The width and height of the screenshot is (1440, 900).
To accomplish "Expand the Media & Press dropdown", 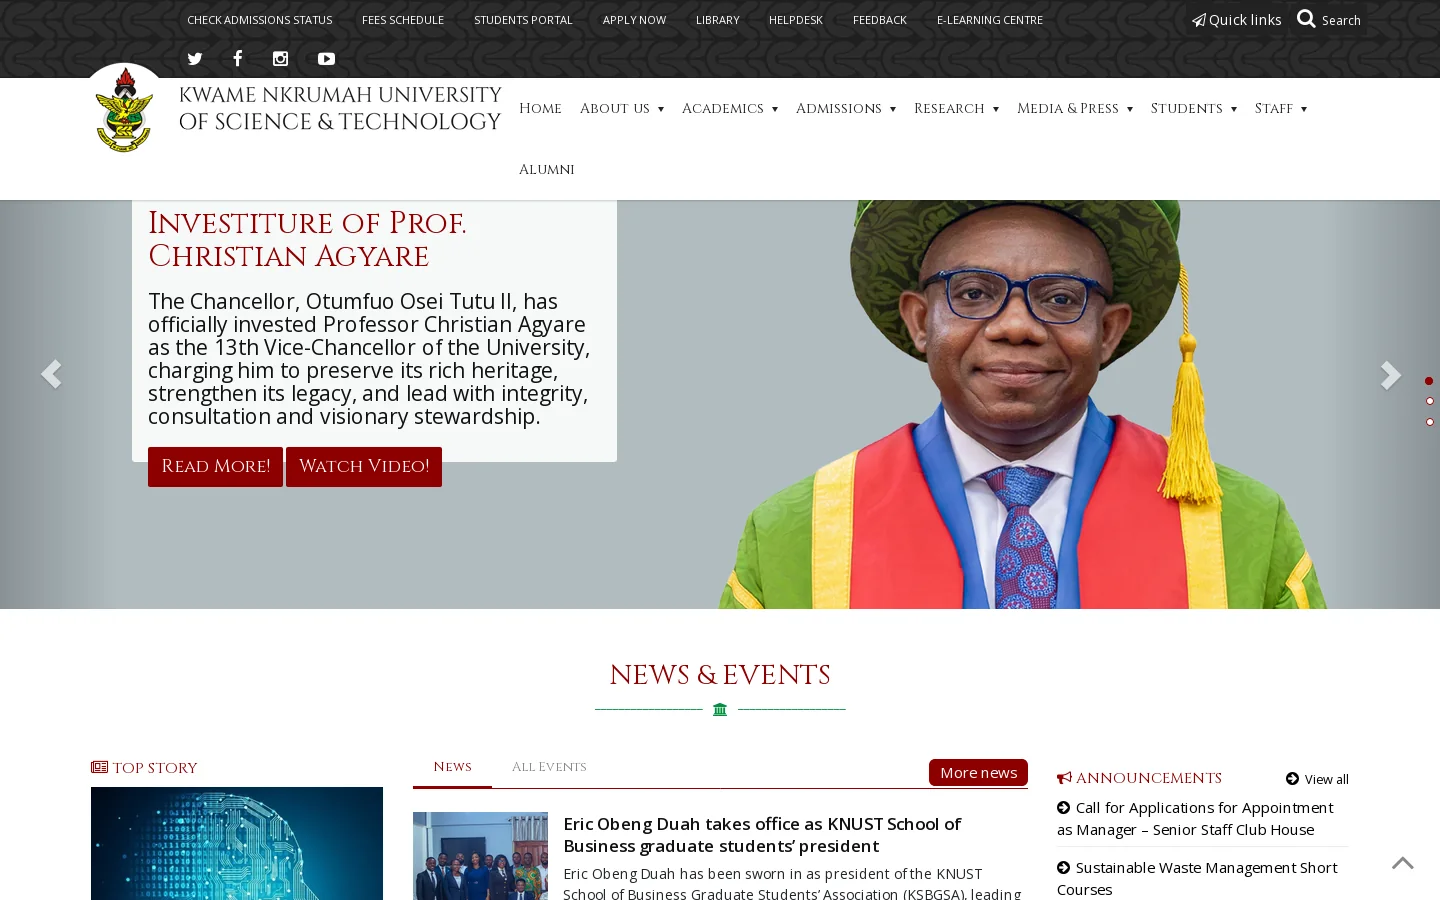I will point(1075,109).
